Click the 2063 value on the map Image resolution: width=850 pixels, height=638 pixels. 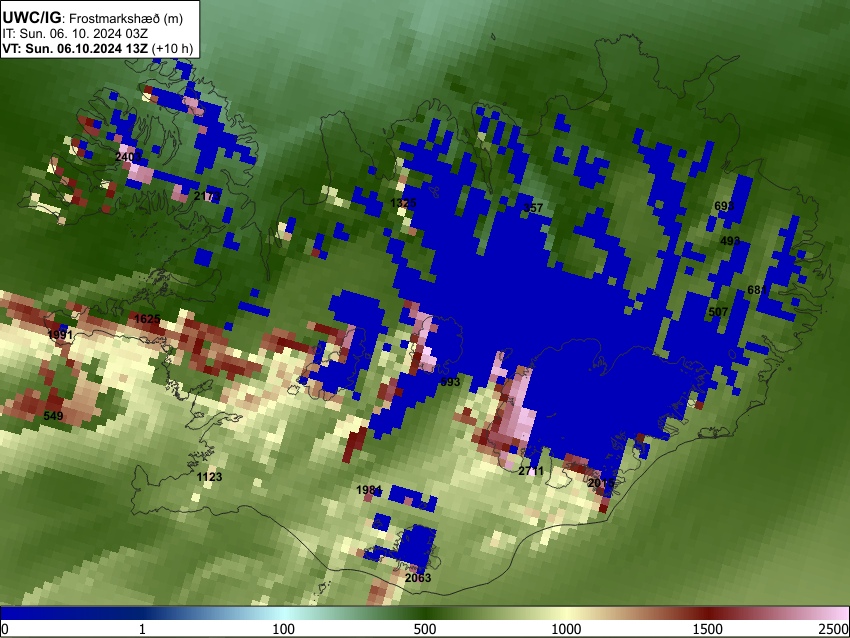coord(418,578)
